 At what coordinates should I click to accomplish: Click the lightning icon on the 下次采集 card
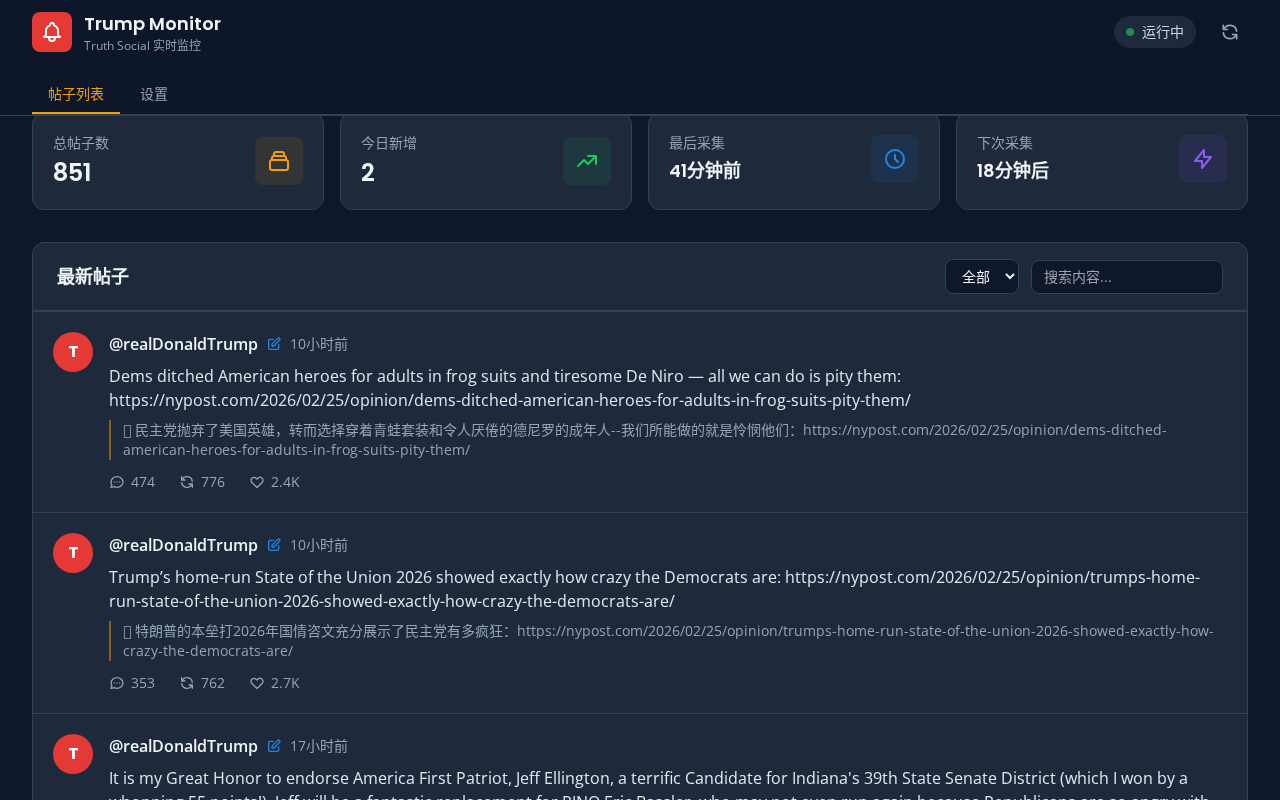pos(1203,159)
